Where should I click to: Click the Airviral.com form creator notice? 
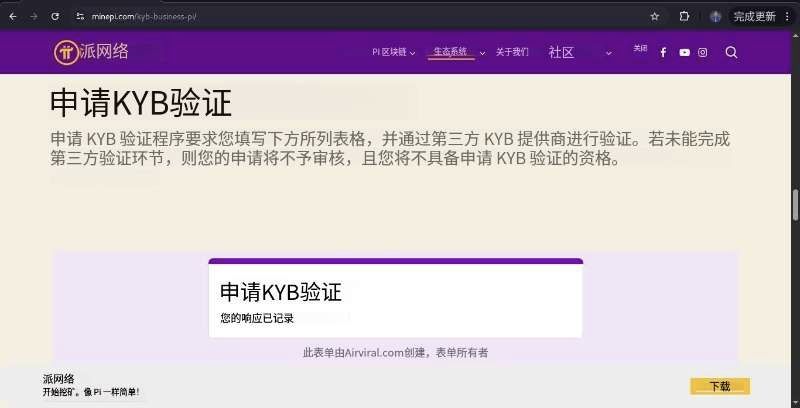(395, 352)
